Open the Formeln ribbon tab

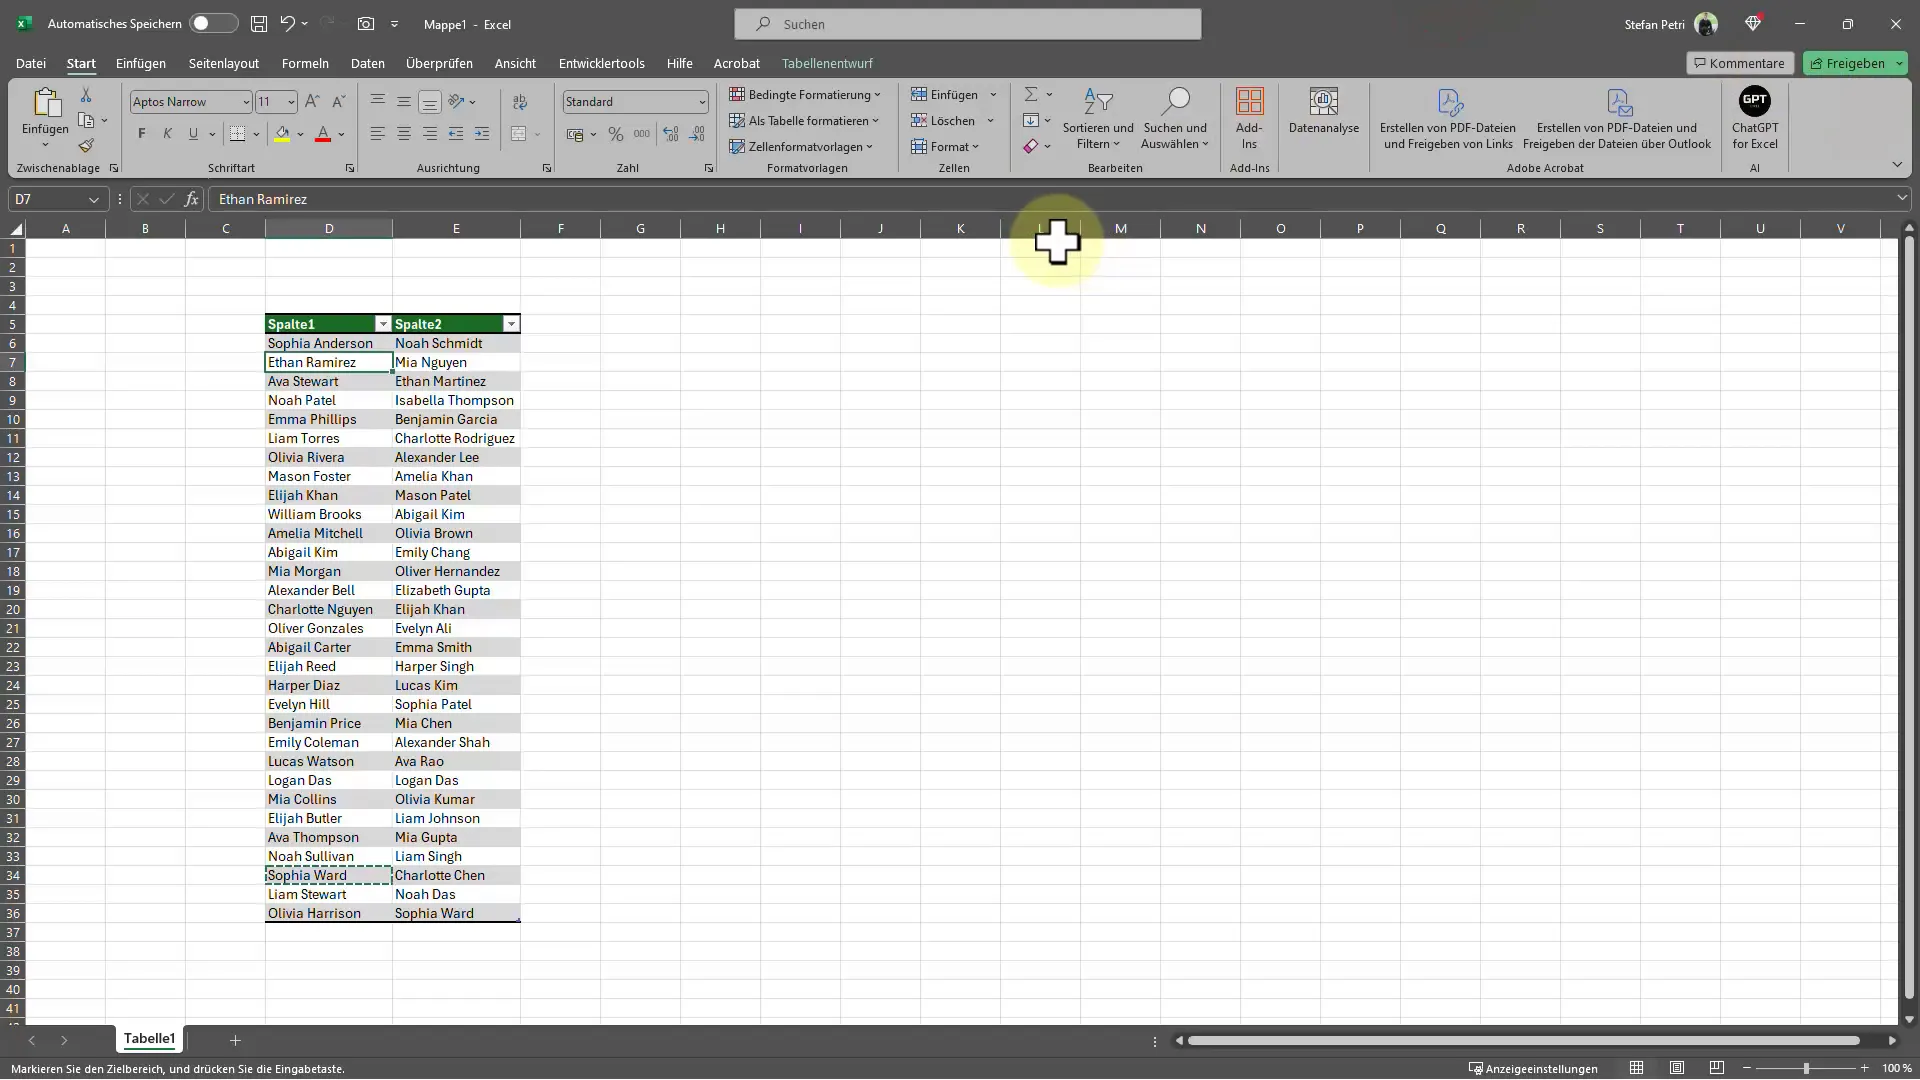click(305, 62)
